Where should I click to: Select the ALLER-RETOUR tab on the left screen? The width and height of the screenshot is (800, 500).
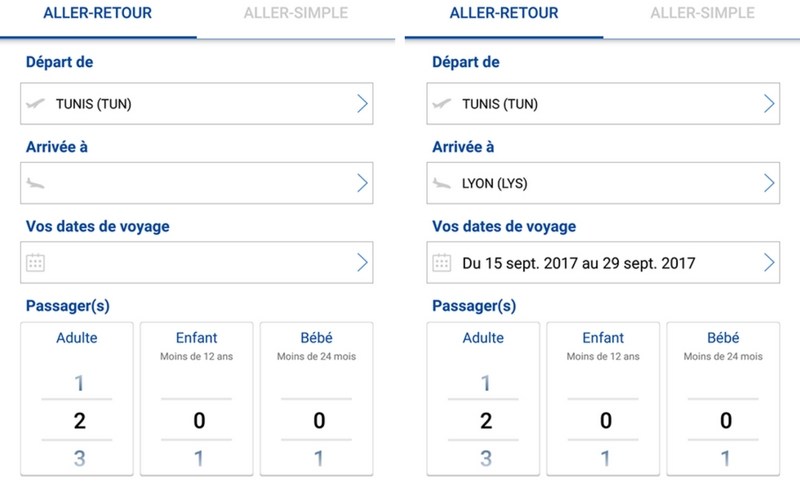98,13
